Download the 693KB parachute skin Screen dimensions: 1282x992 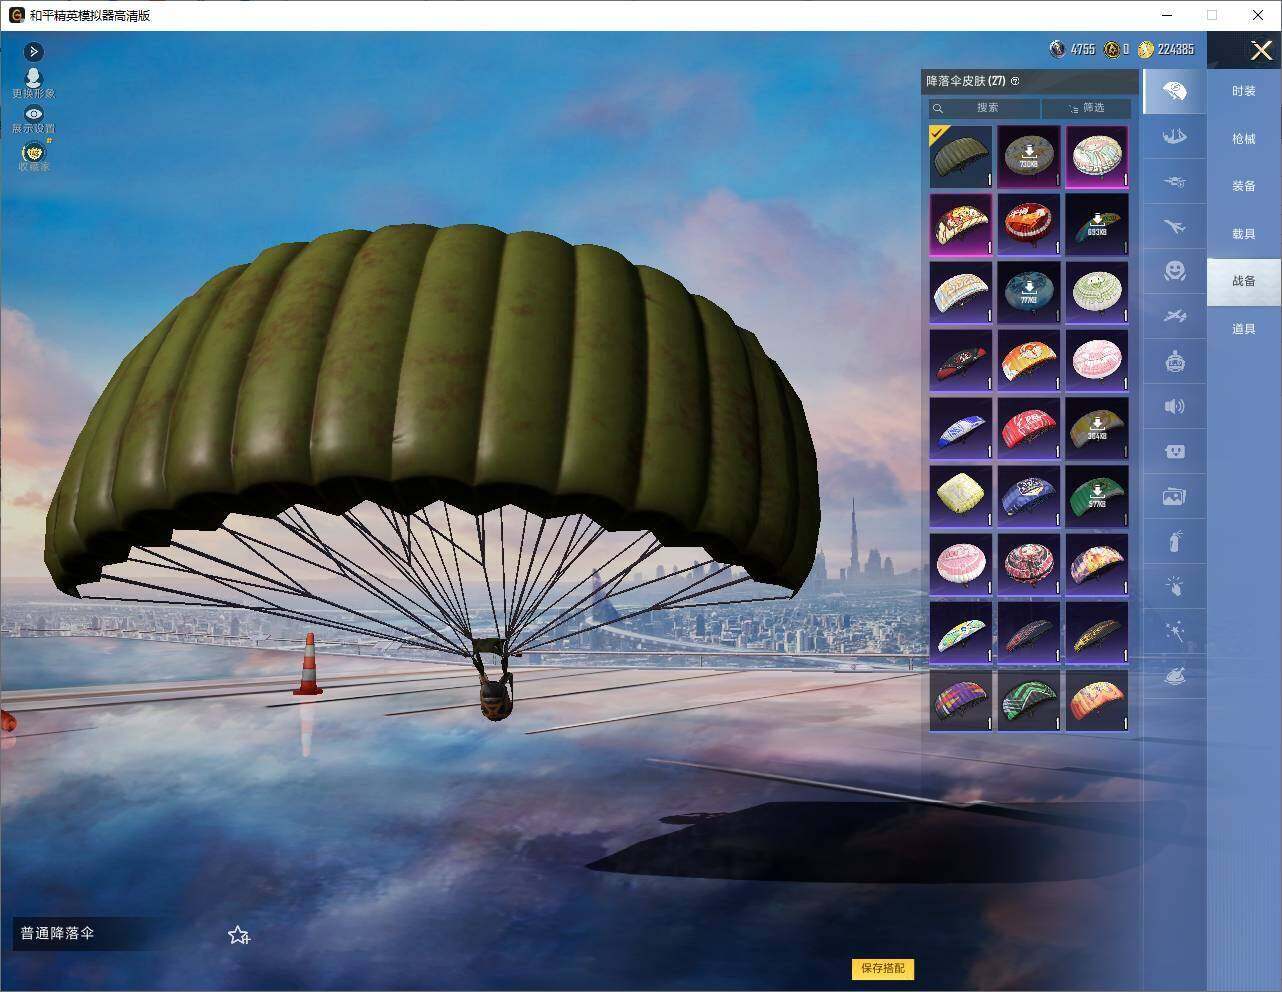click(1097, 224)
